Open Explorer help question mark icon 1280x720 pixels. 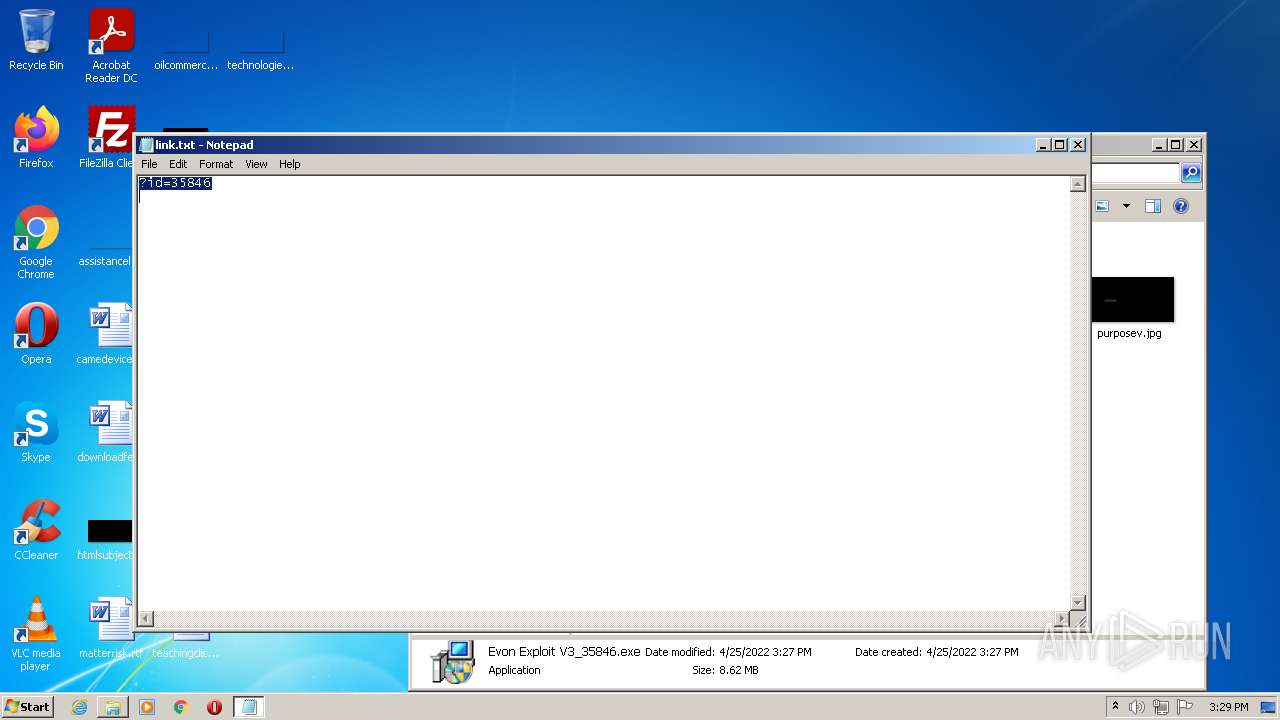[1181, 206]
